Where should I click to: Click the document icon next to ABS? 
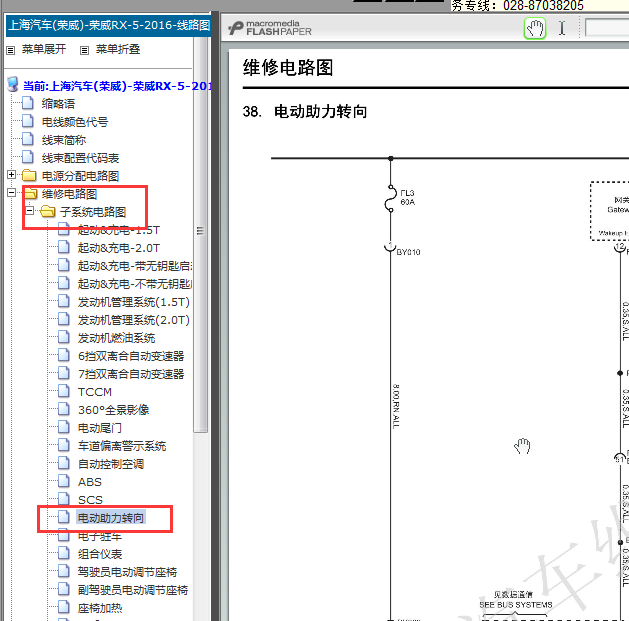tap(64, 481)
